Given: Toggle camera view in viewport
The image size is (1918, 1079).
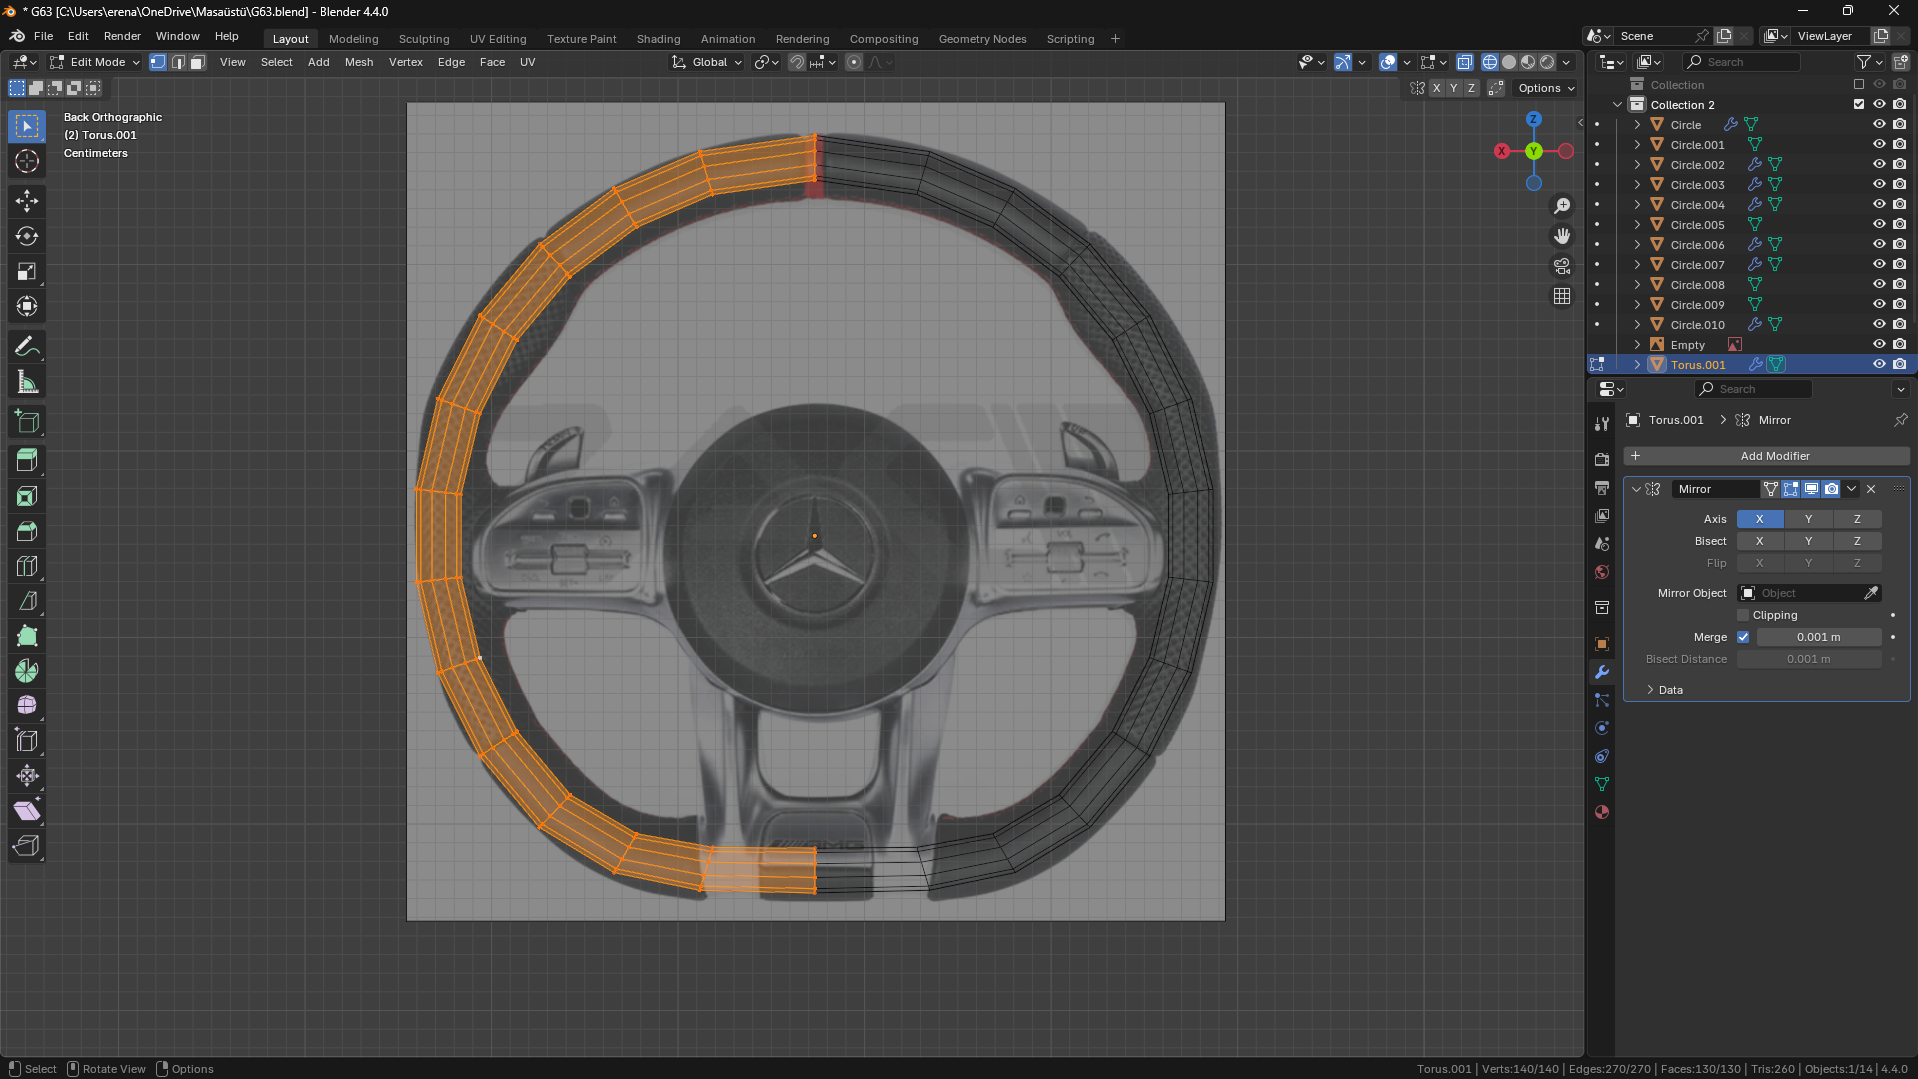Looking at the screenshot, I should click(1561, 266).
